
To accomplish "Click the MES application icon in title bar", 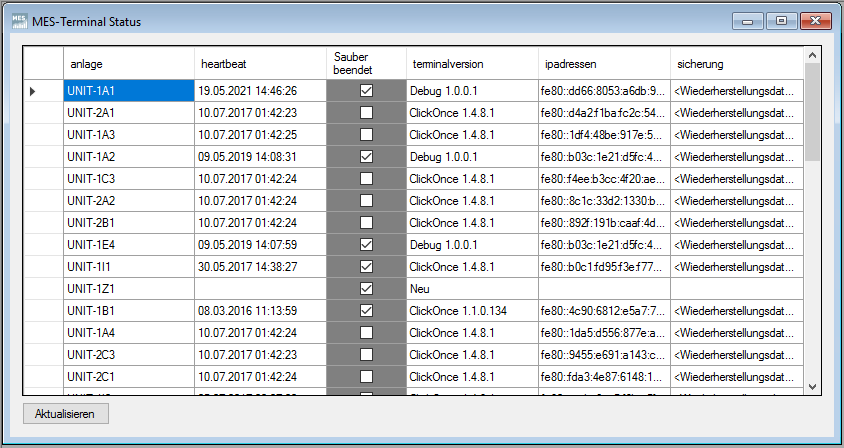I will point(19,21).
